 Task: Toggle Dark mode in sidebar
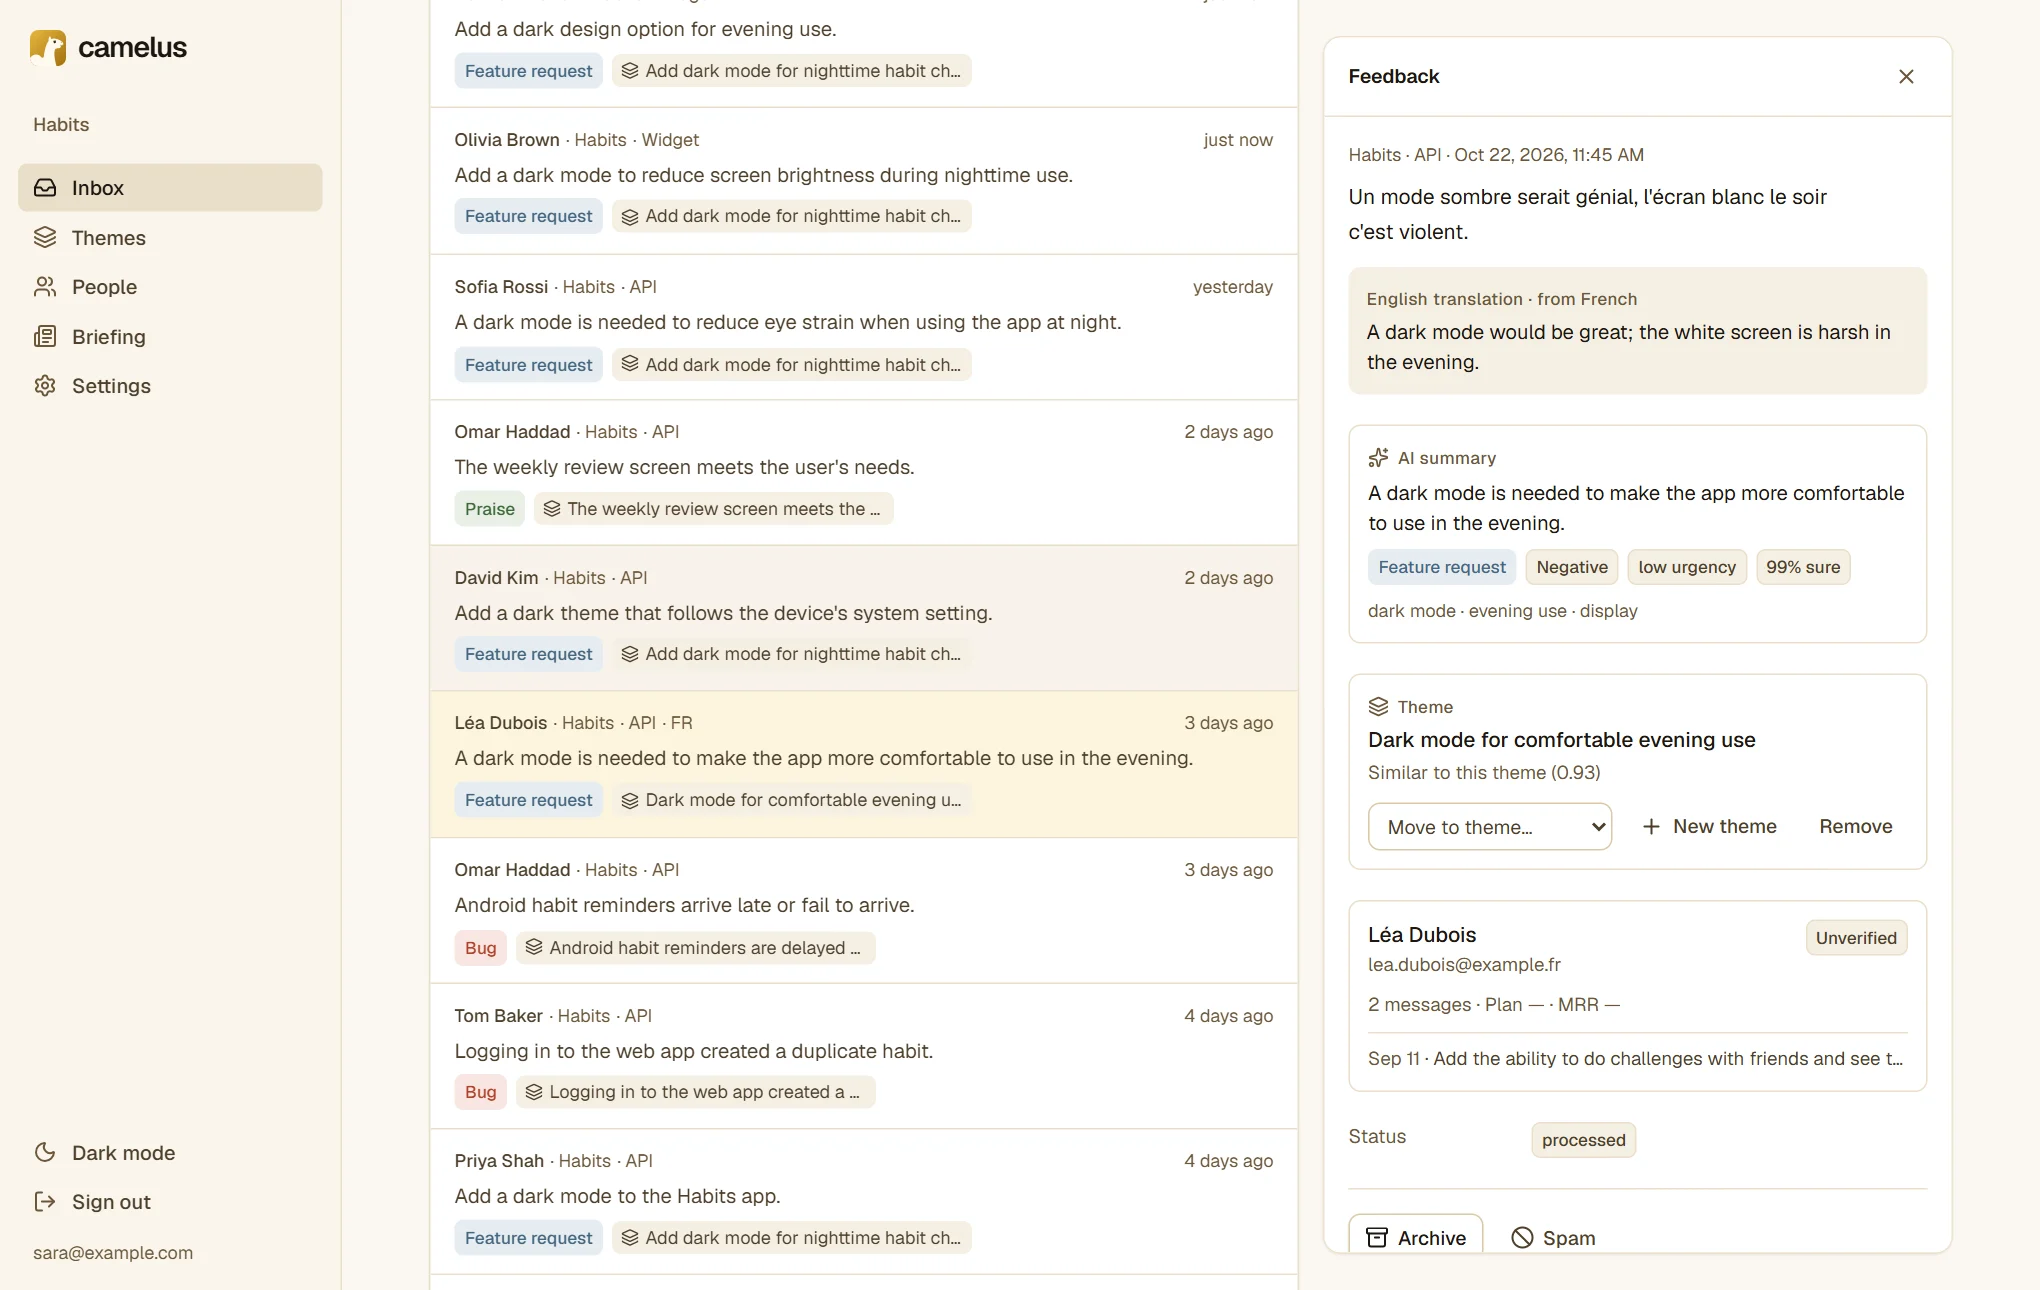[x=170, y=1153]
